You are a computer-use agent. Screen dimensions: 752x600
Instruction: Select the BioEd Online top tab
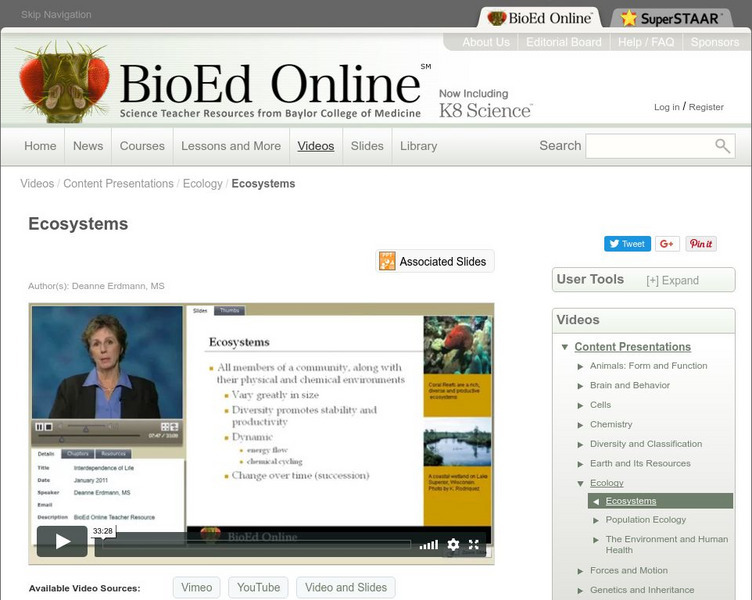click(540, 18)
